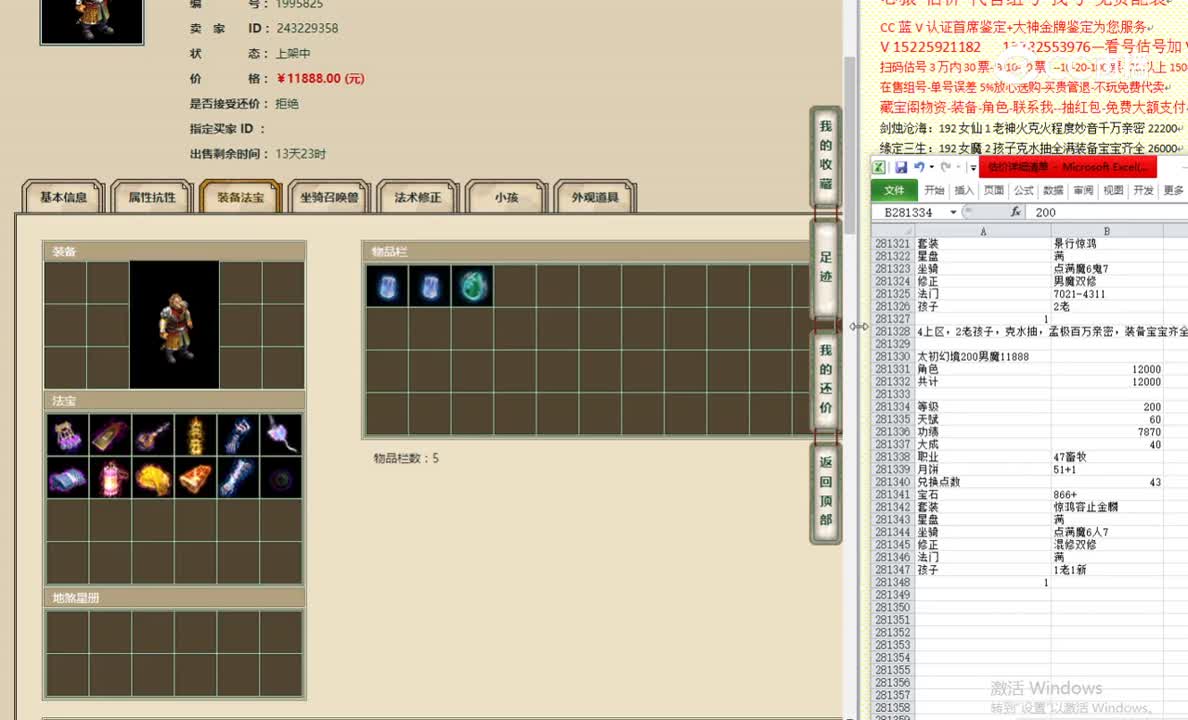Open the 基本信息 tab

[x=64, y=197]
